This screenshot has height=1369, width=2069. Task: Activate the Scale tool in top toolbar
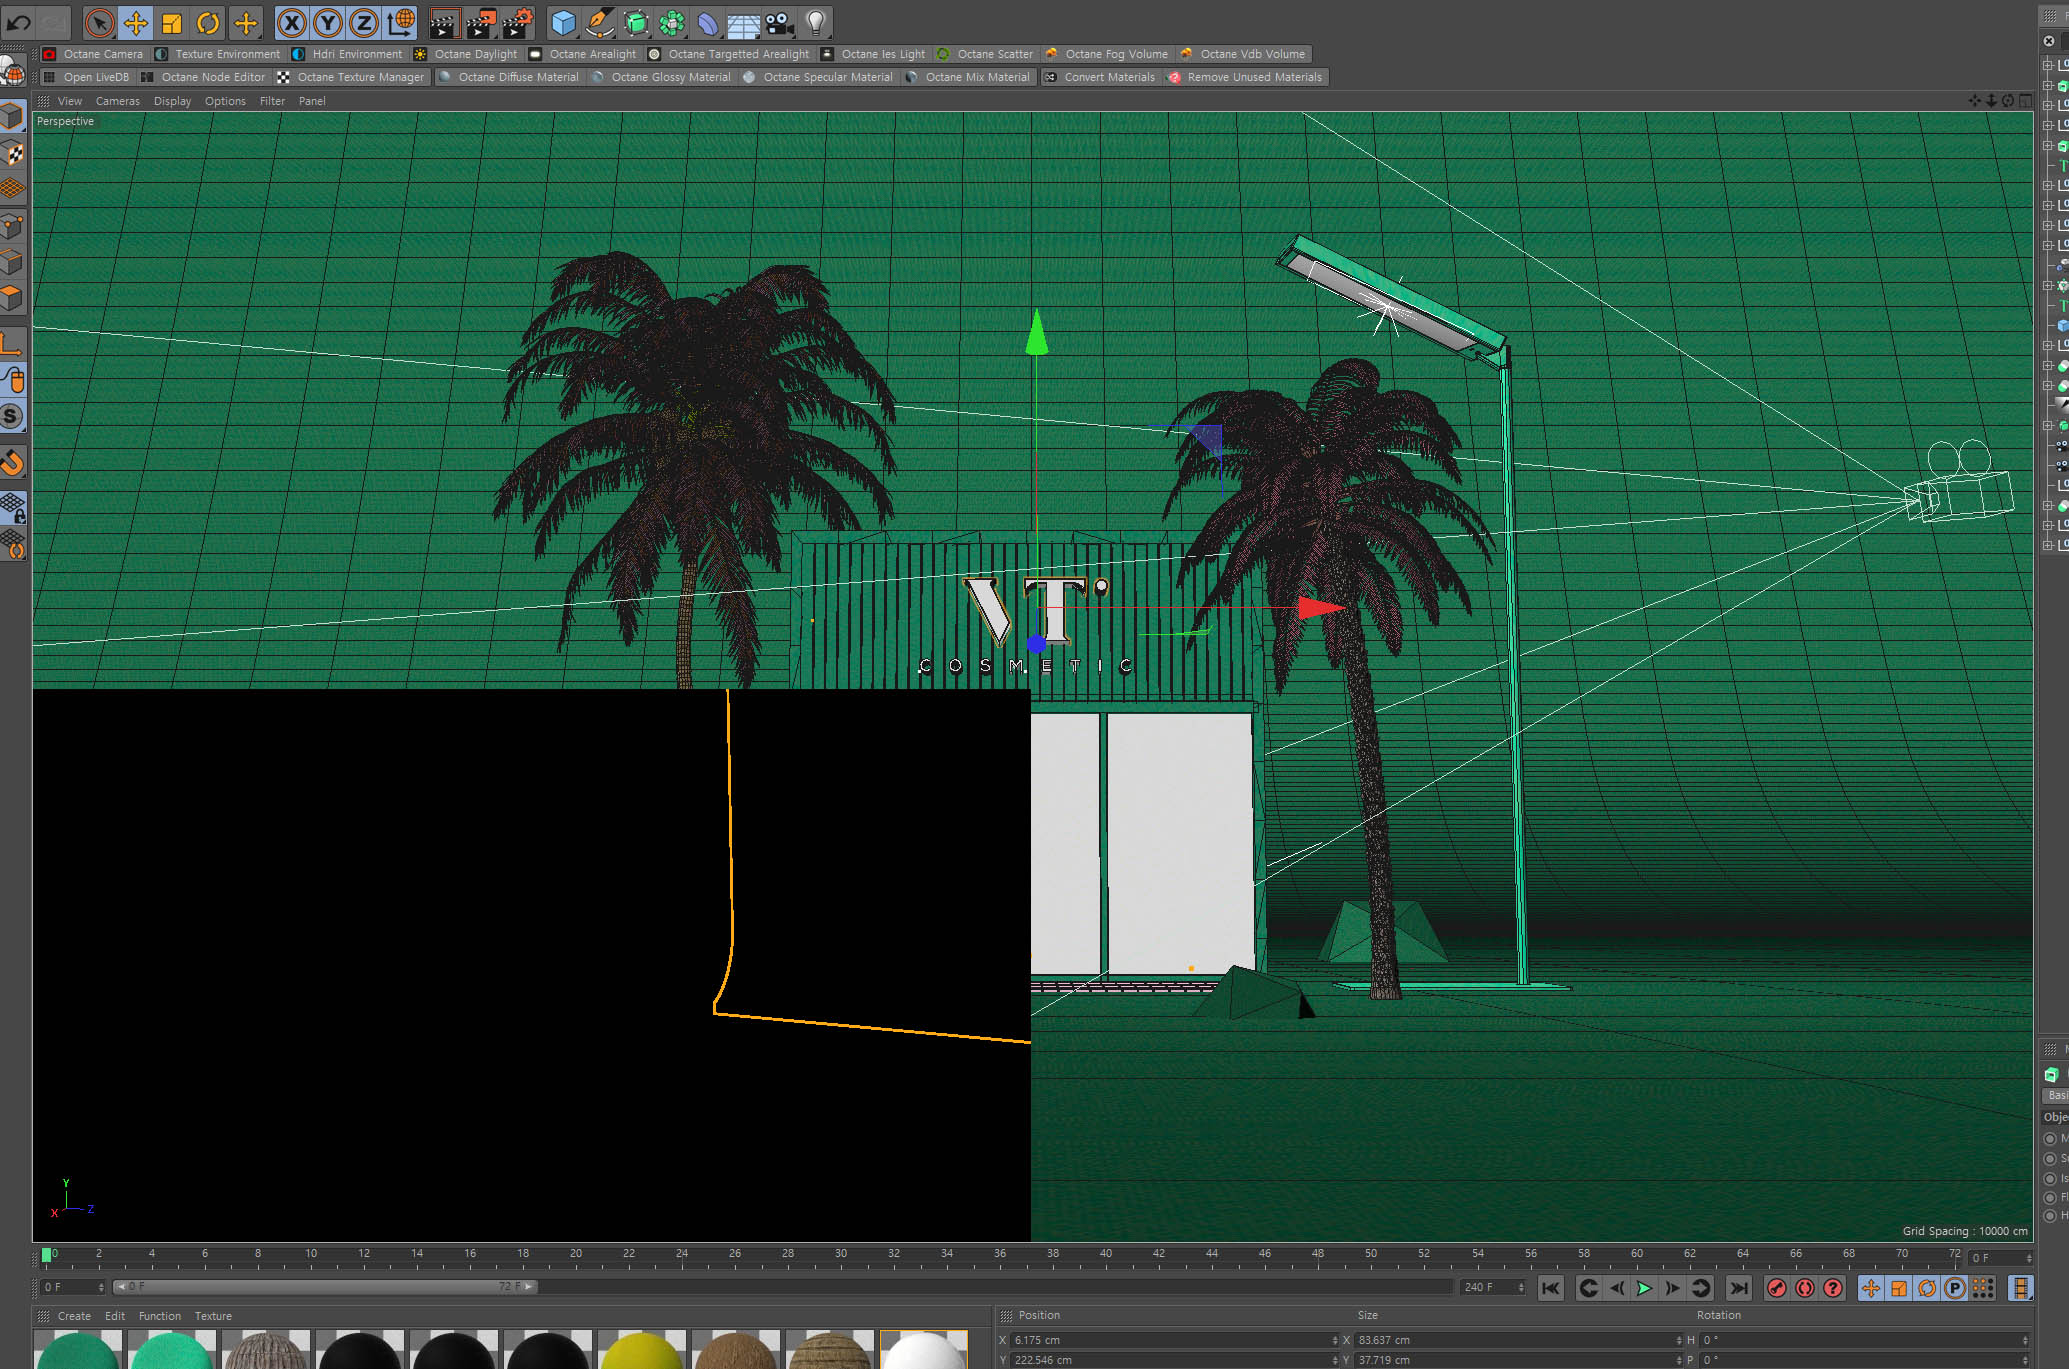pyautogui.click(x=172, y=22)
